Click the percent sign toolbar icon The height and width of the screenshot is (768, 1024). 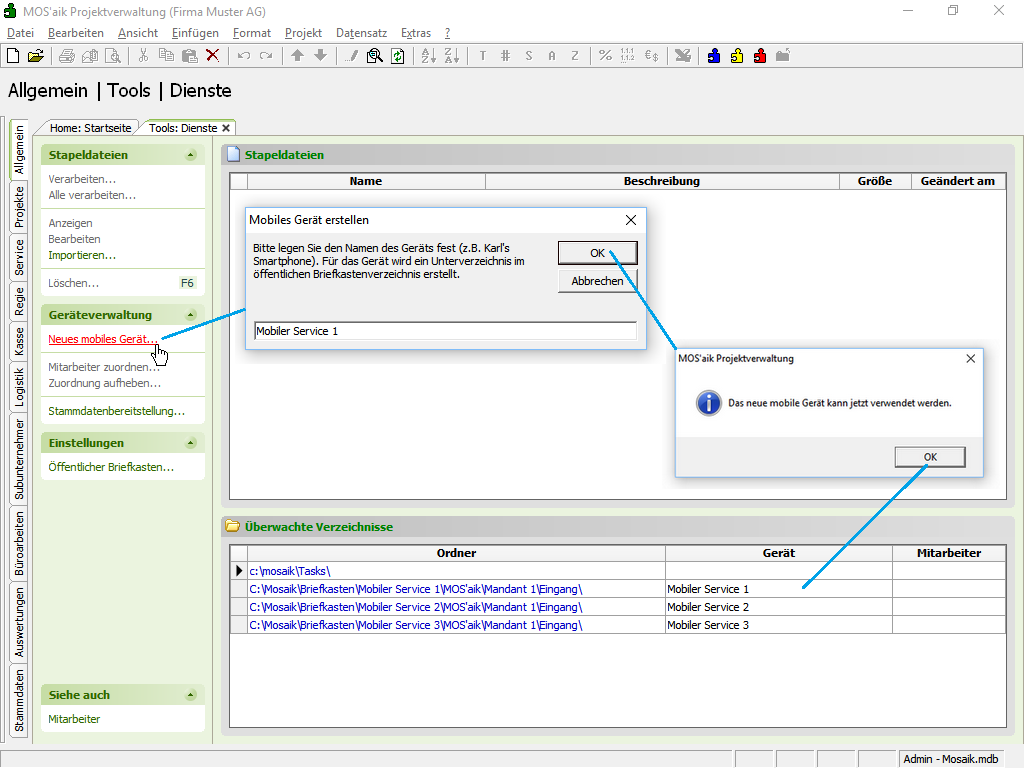(x=605, y=56)
